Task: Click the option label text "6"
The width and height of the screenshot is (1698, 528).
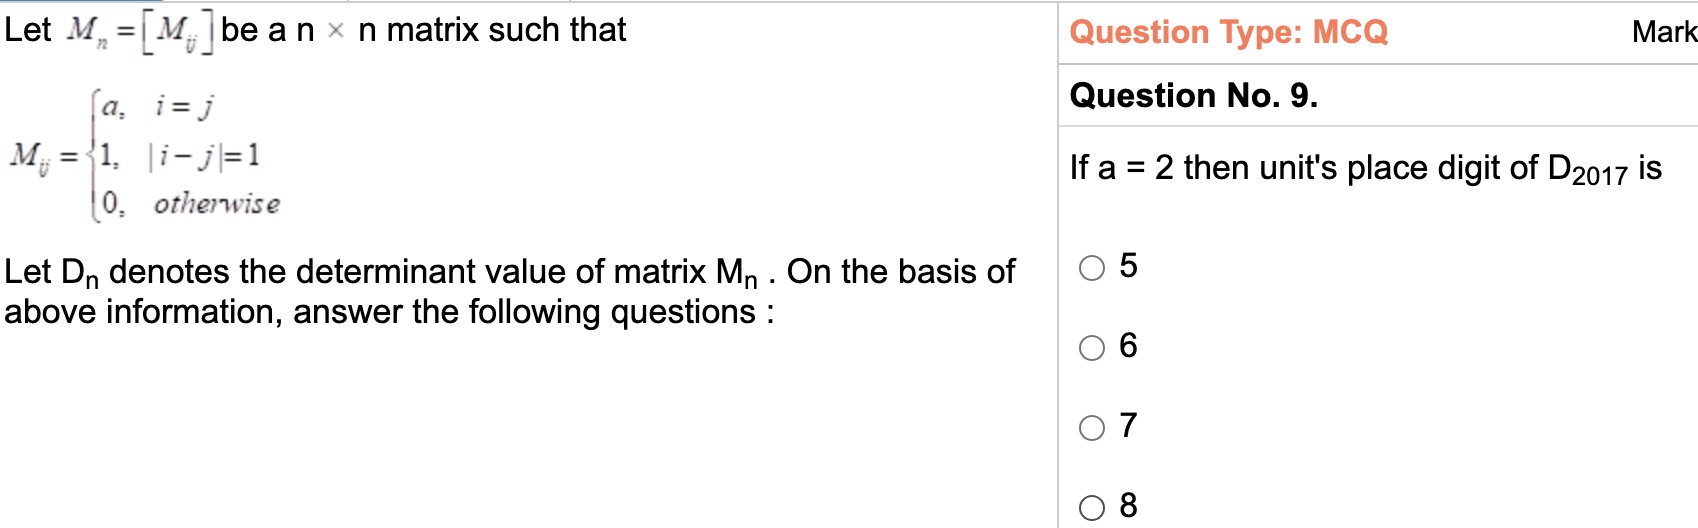Action: pyautogui.click(x=1128, y=346)
